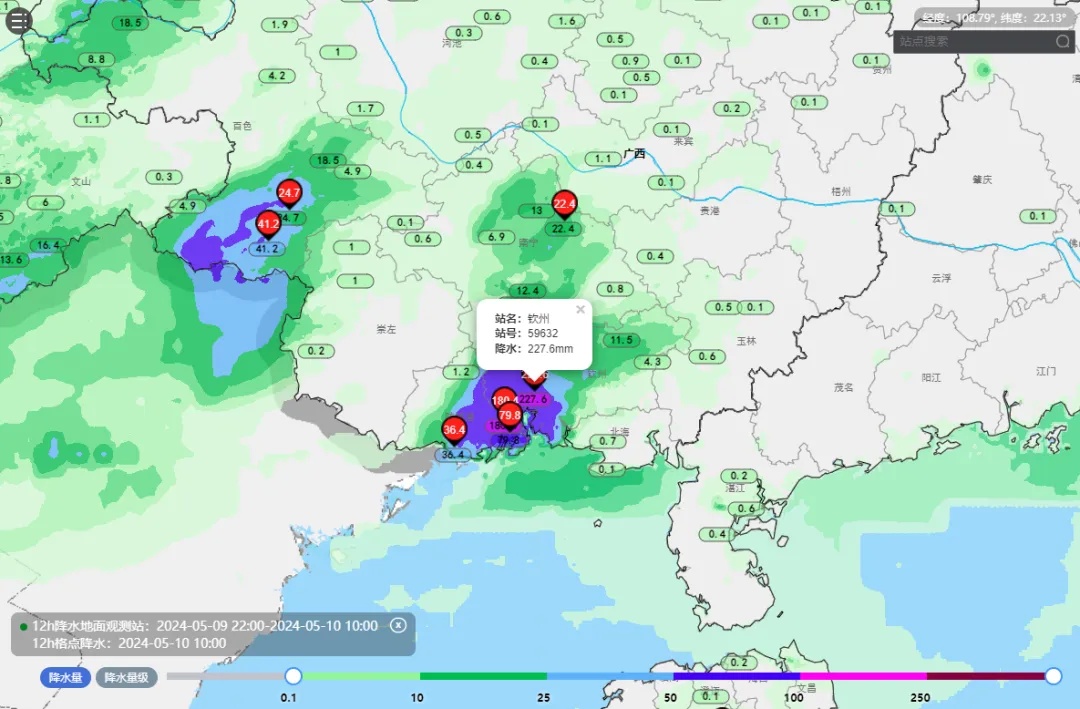The height and width of the screenshot is (709, 1080).
Task: Switch to 降水量级 display mode
Action: coord(127,677)
